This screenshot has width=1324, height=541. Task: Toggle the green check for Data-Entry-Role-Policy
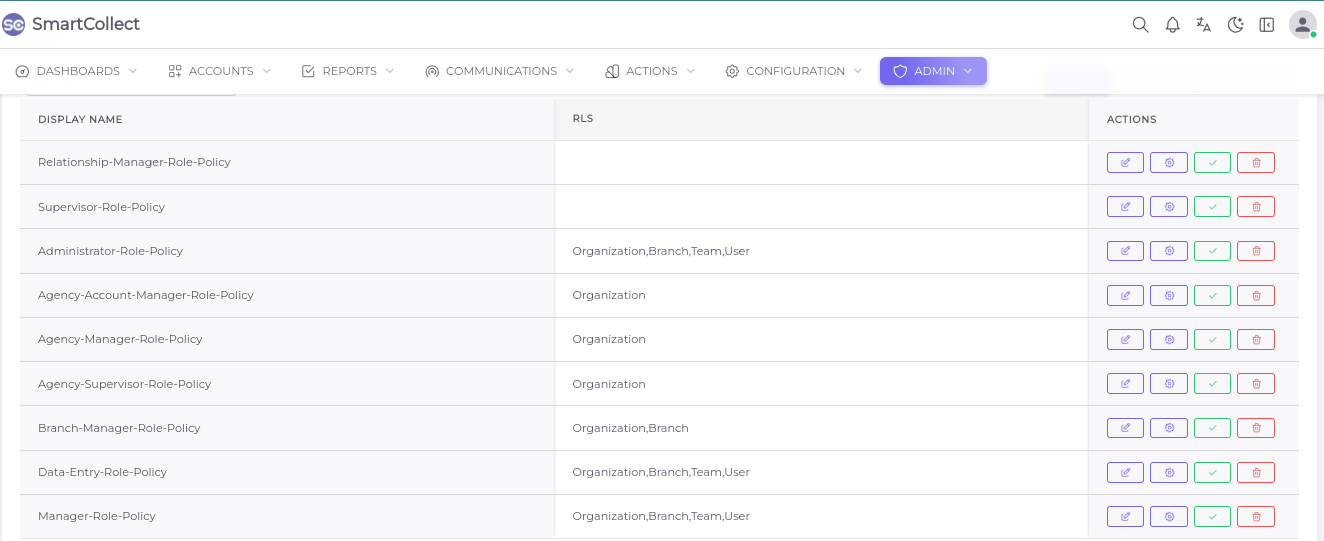1212,472
